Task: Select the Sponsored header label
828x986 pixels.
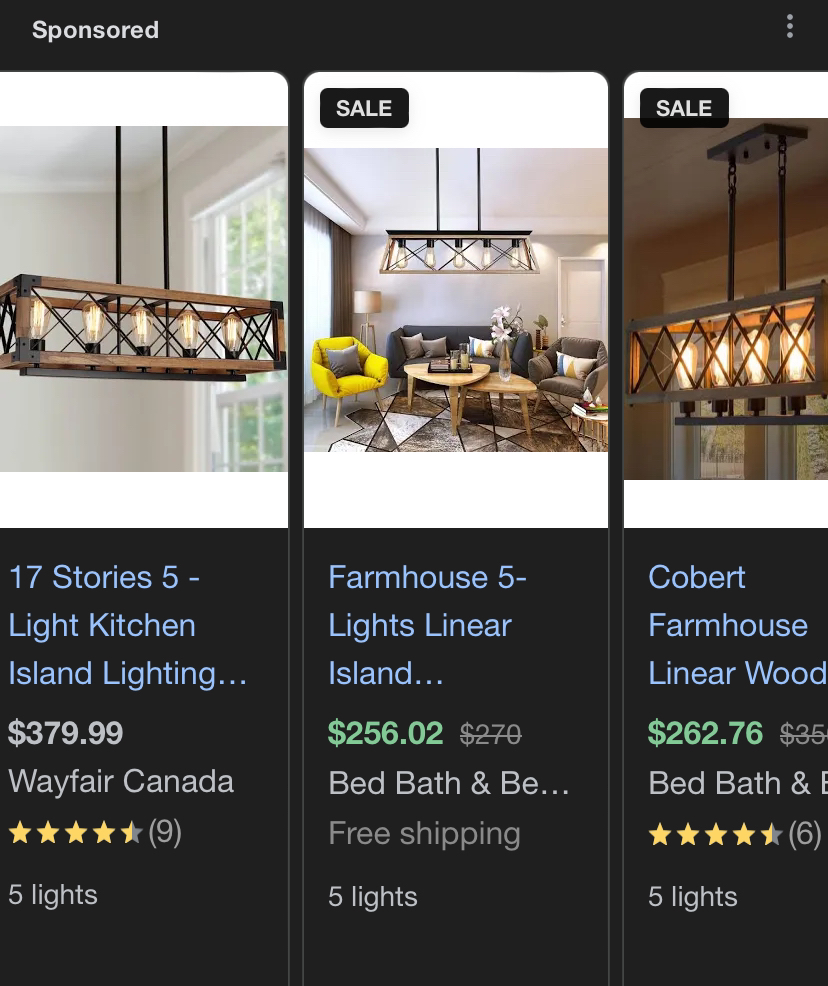Action: (95, 30)
